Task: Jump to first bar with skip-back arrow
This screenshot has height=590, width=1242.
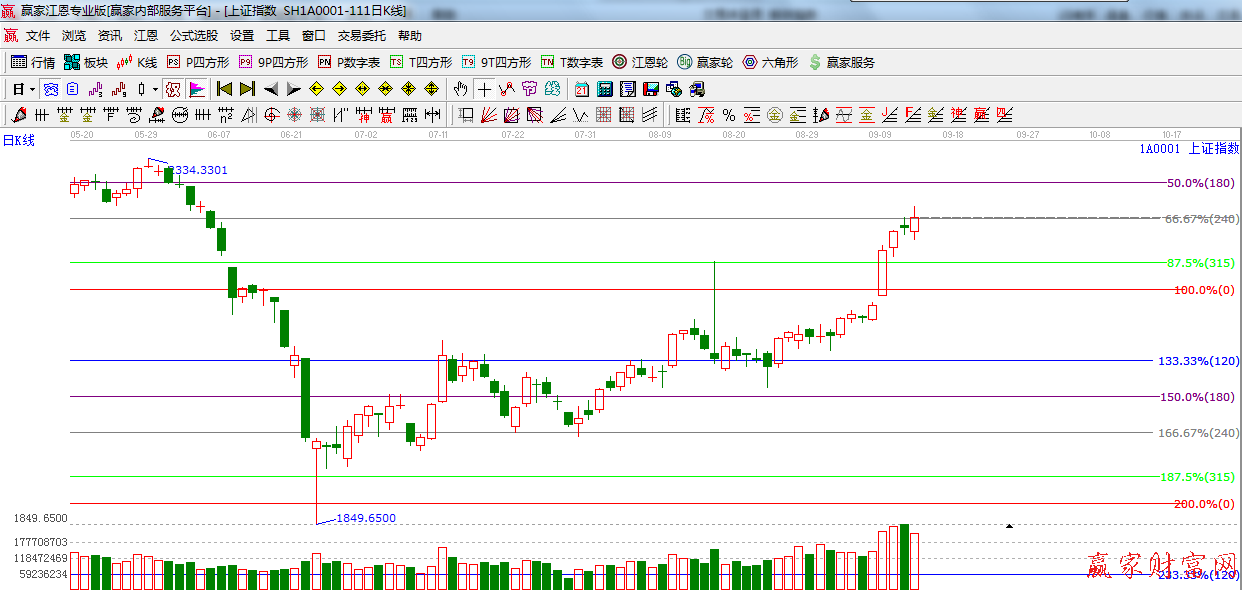Action: click(x=224, y=89)
